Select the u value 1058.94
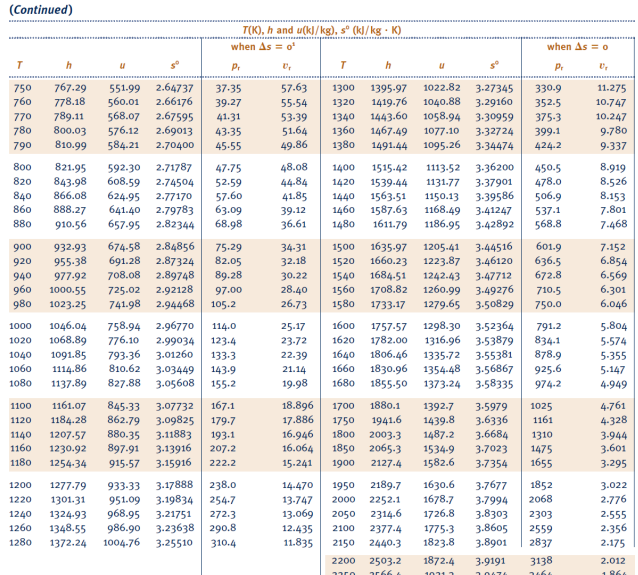The image size is (638, 575). (x=442, y=116)
